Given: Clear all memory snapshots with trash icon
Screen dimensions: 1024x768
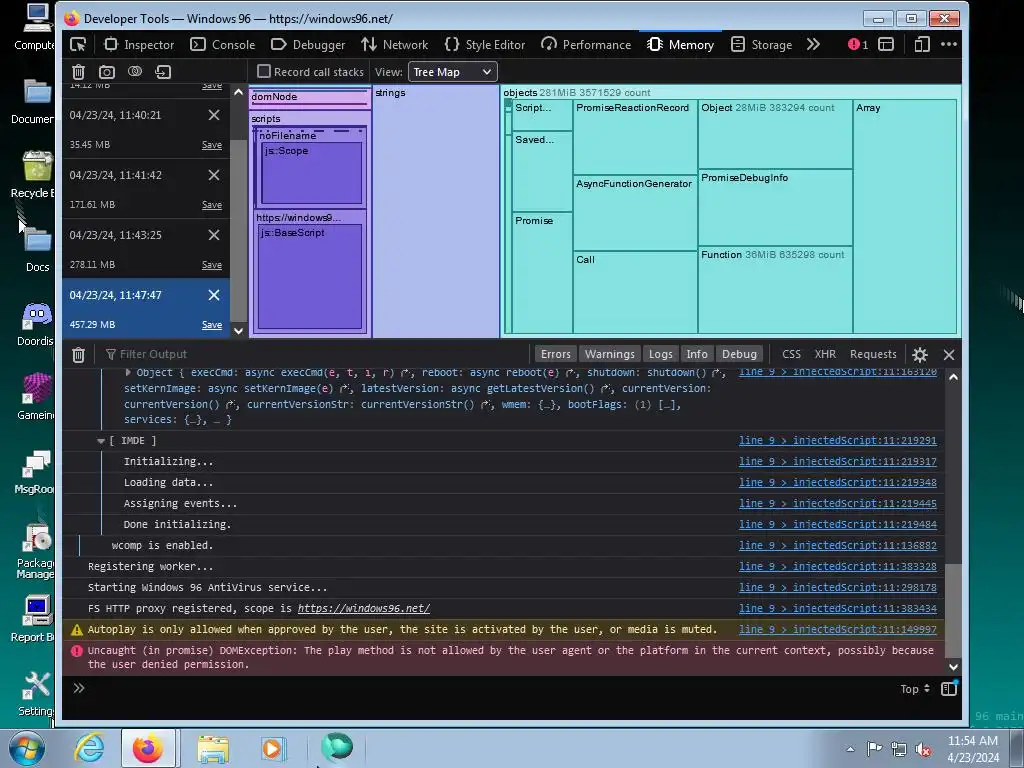Looking at the screenshot, I should click(78, 72).
